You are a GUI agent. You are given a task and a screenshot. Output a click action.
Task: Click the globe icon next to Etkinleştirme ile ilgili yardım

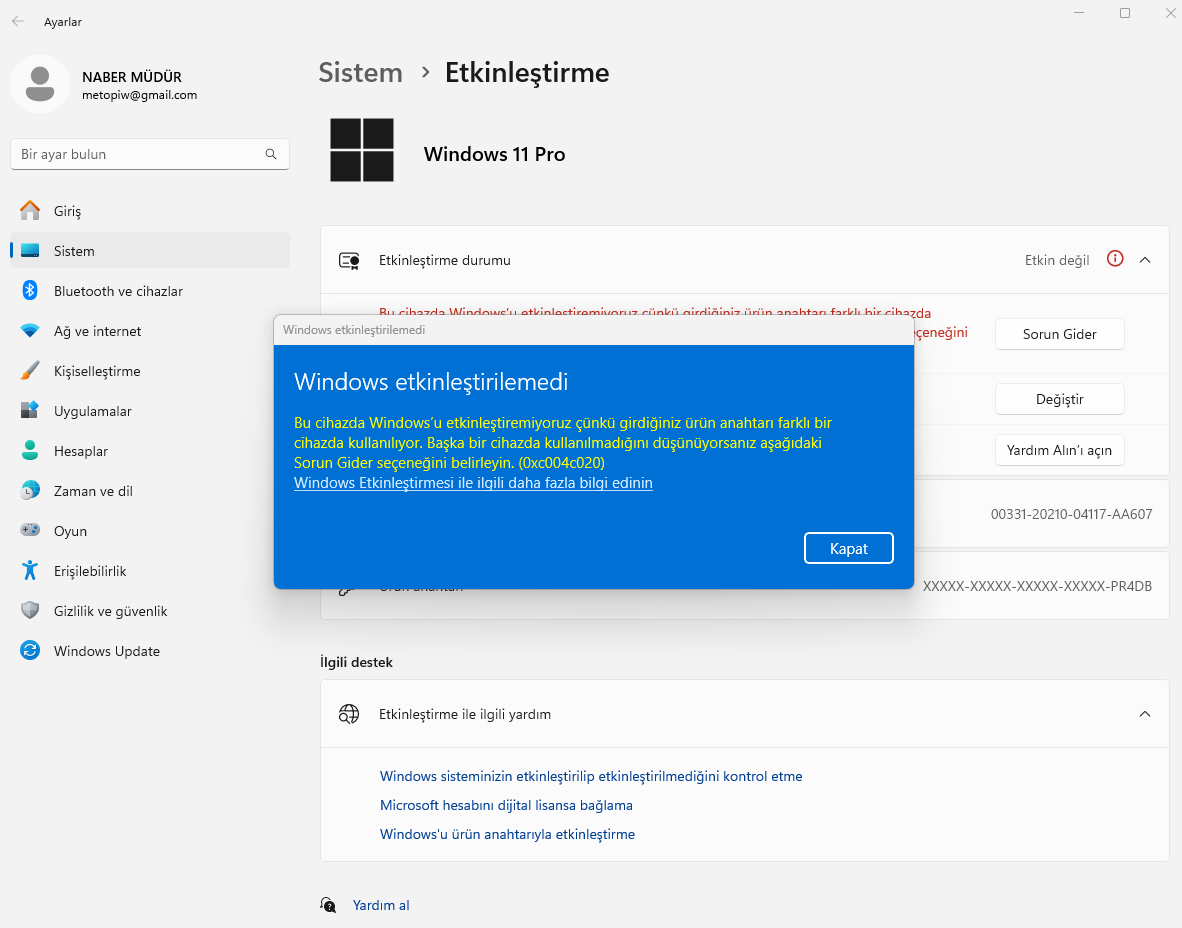click(x=349, y=714)
